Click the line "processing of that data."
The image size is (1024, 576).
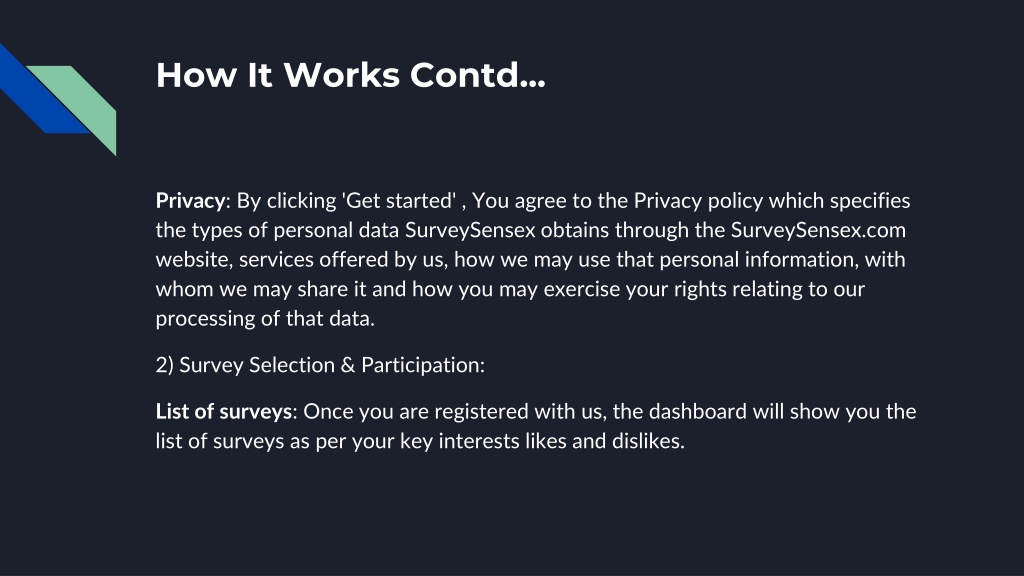[265, 319]
